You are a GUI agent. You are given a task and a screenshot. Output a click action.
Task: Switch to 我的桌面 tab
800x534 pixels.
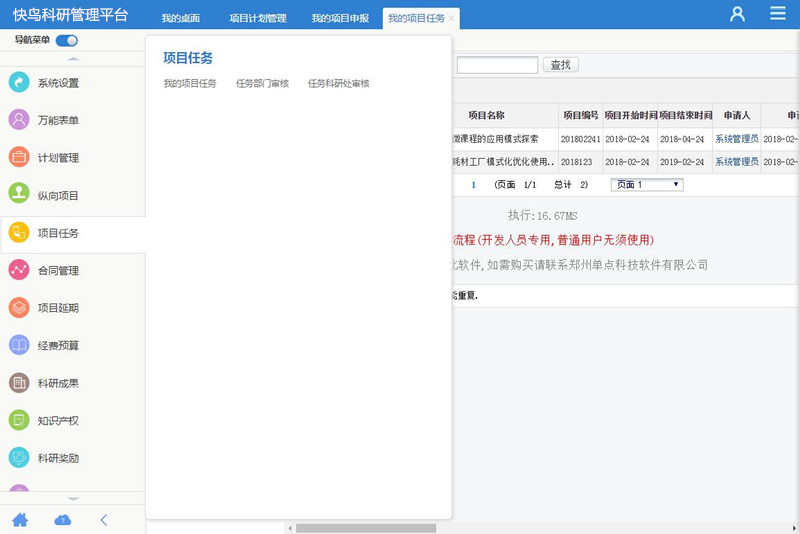click(181, 18)
